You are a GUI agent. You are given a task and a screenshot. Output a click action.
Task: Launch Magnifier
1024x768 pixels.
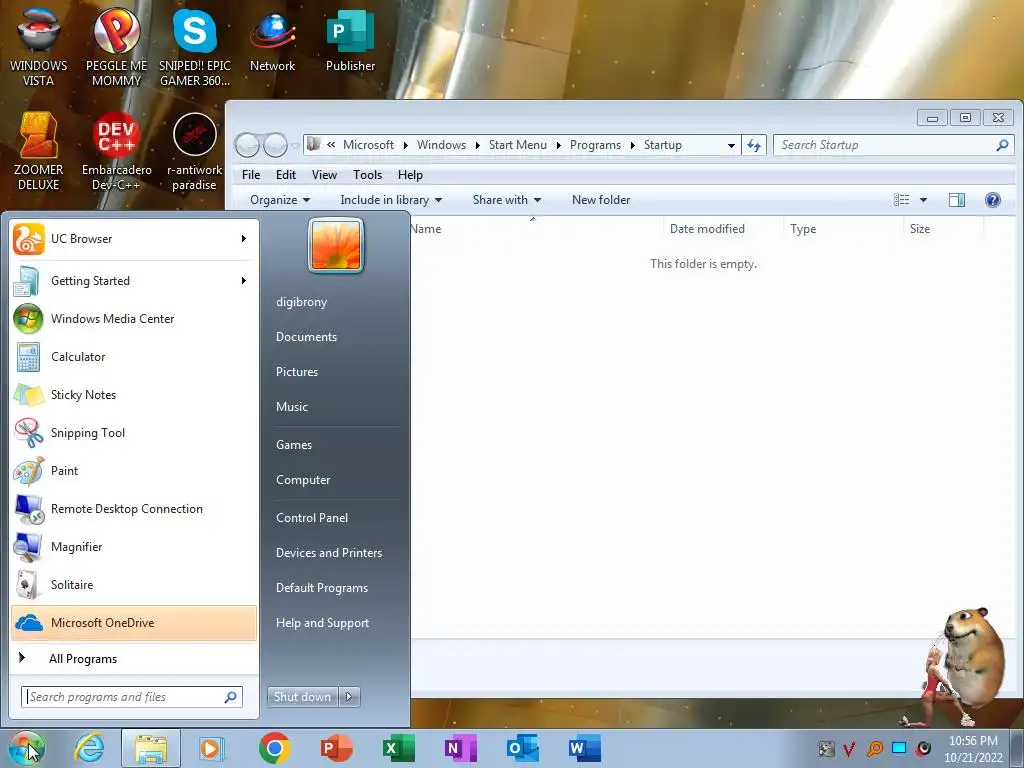[x=134, y=547]
